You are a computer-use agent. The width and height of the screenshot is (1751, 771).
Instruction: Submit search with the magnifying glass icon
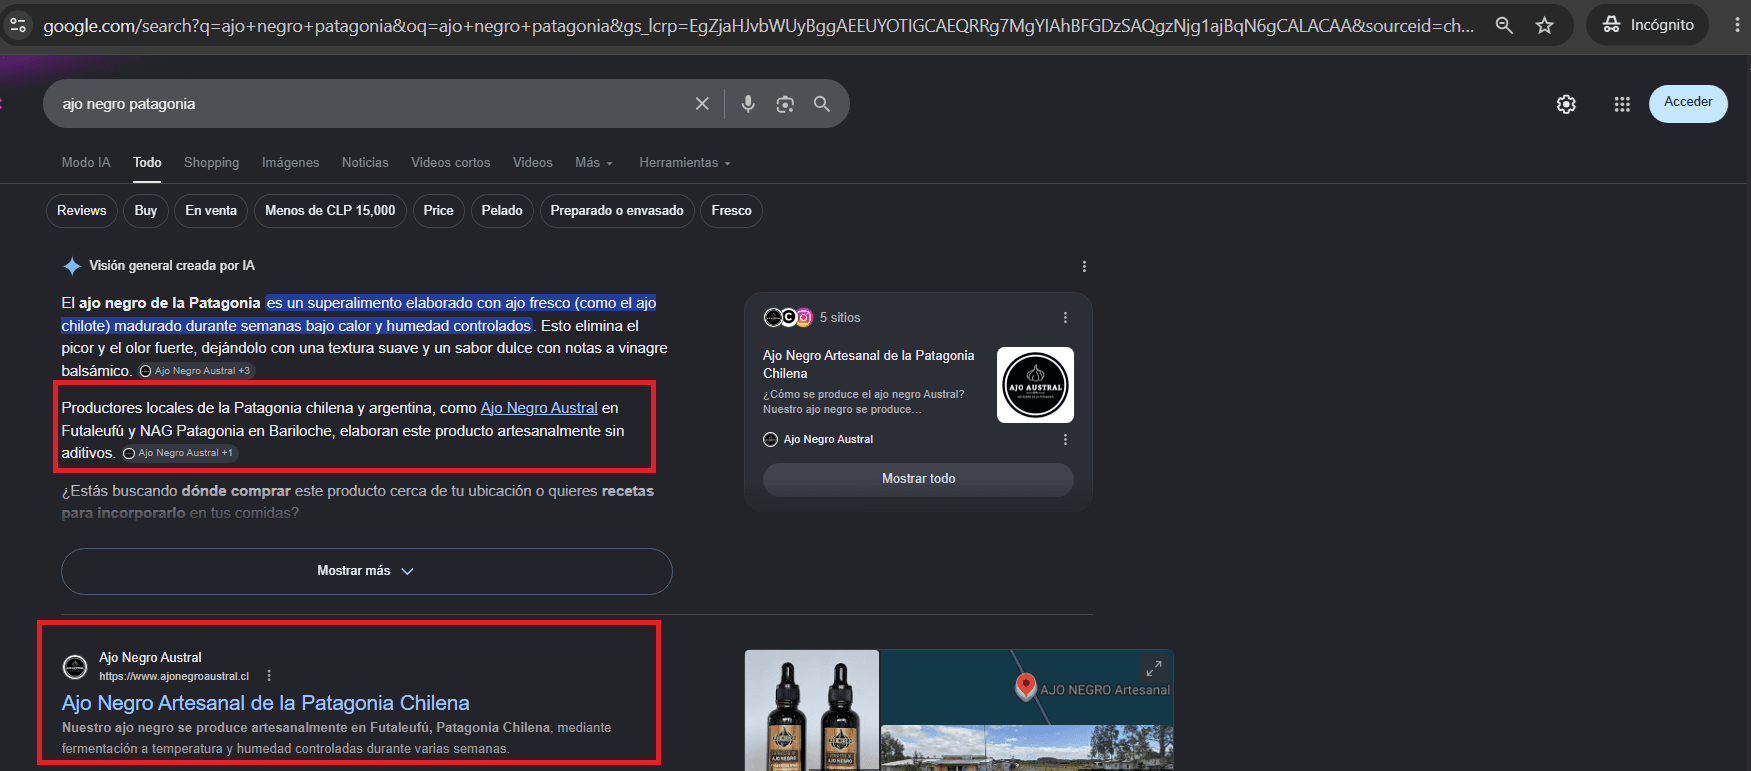coord(822,104)
